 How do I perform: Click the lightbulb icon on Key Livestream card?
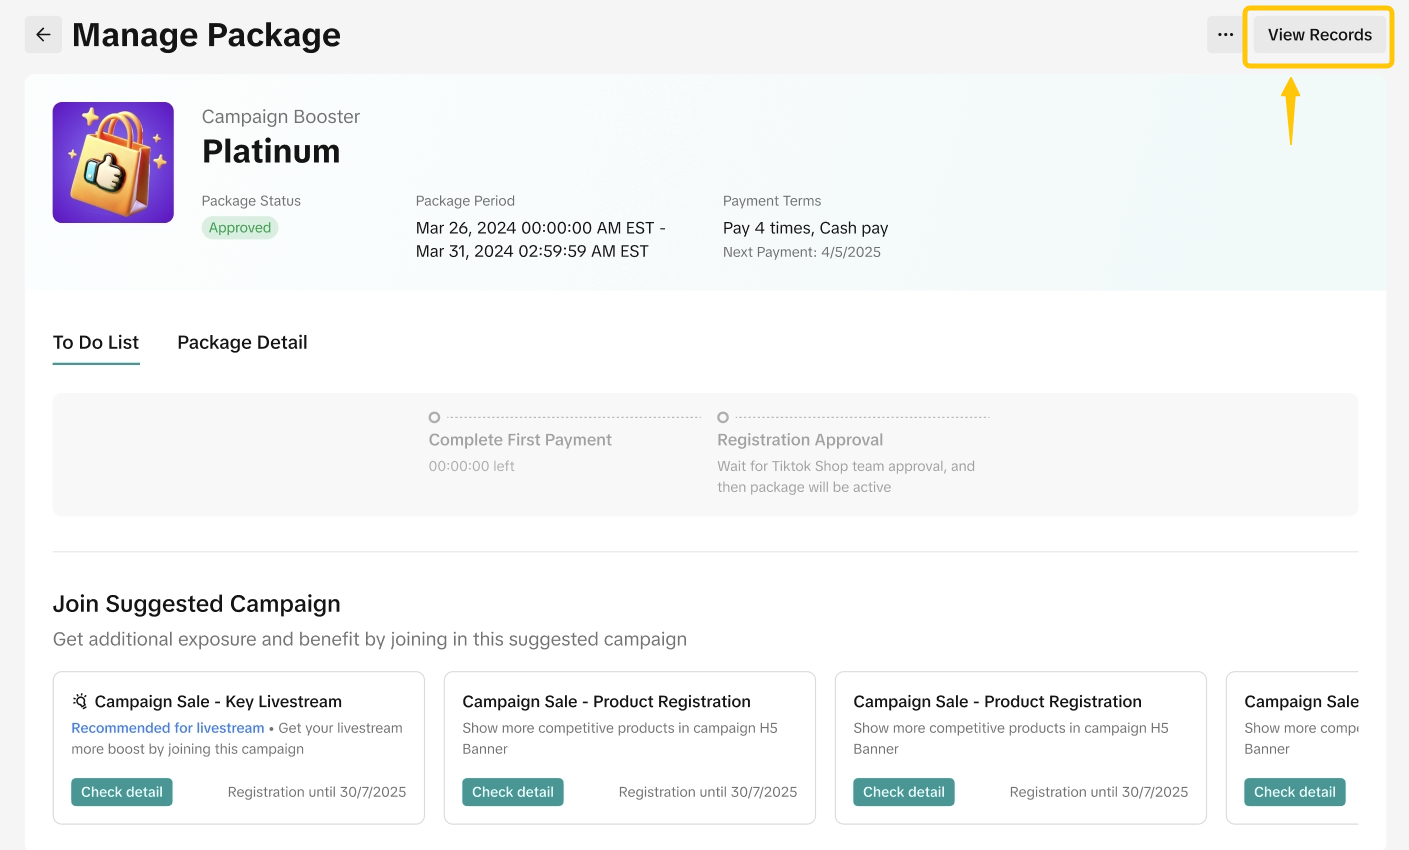(x=80, y=702)
